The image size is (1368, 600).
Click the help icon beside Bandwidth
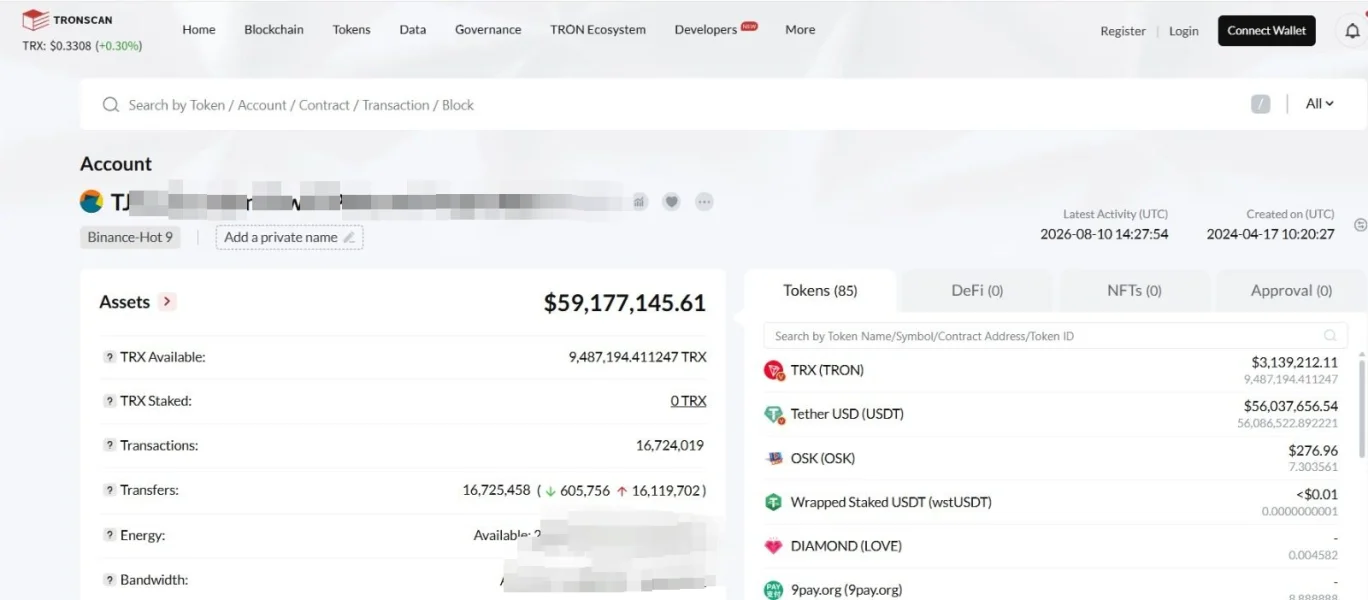(109, 580)
